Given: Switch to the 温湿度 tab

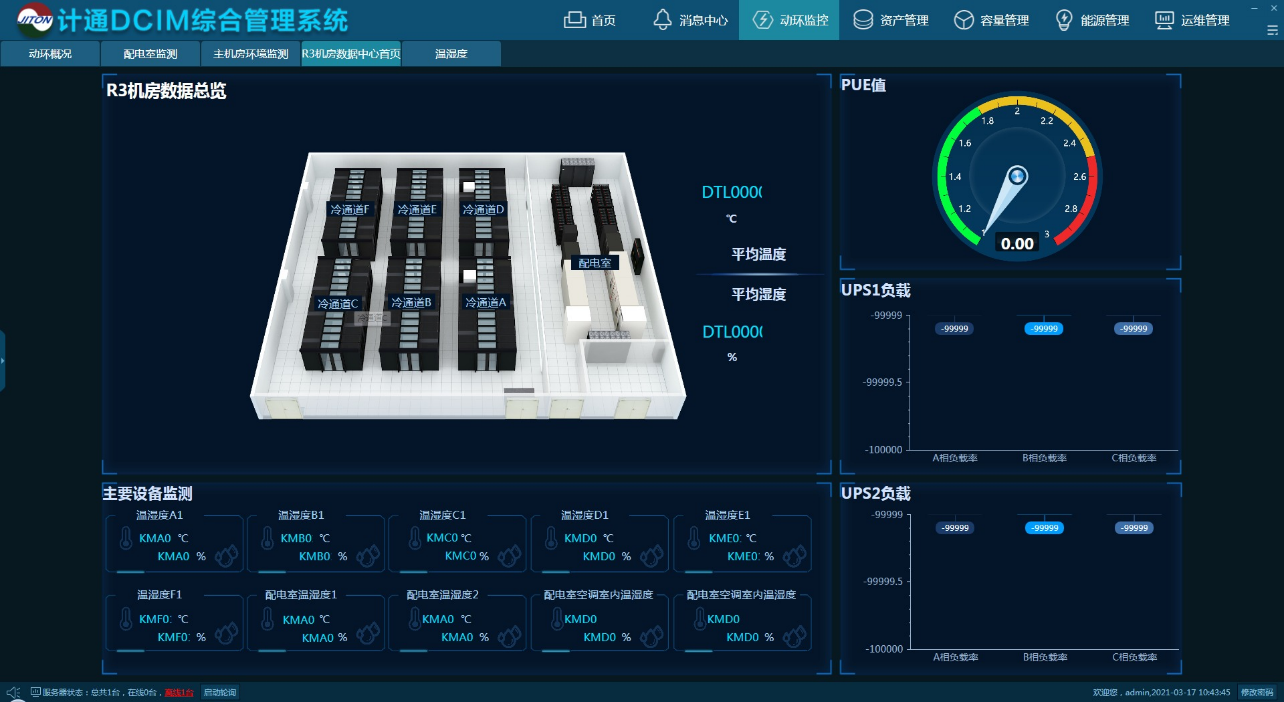Looking at the screenshot, I should click(x=451, y=54).
